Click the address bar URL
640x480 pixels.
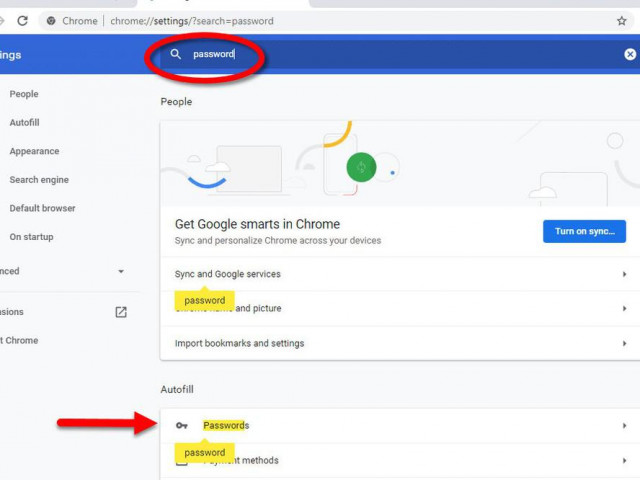192,21
